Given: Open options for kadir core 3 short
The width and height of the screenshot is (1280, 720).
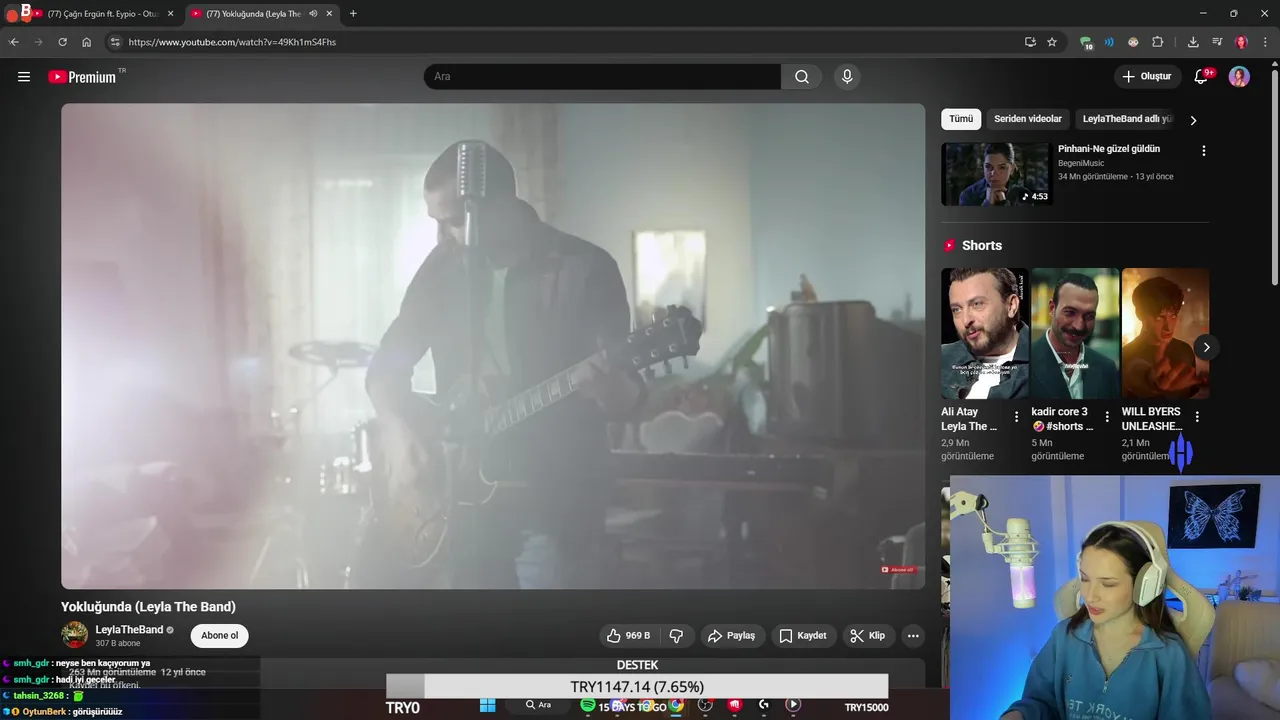Looking at the screenshot, I should 1106,417.
